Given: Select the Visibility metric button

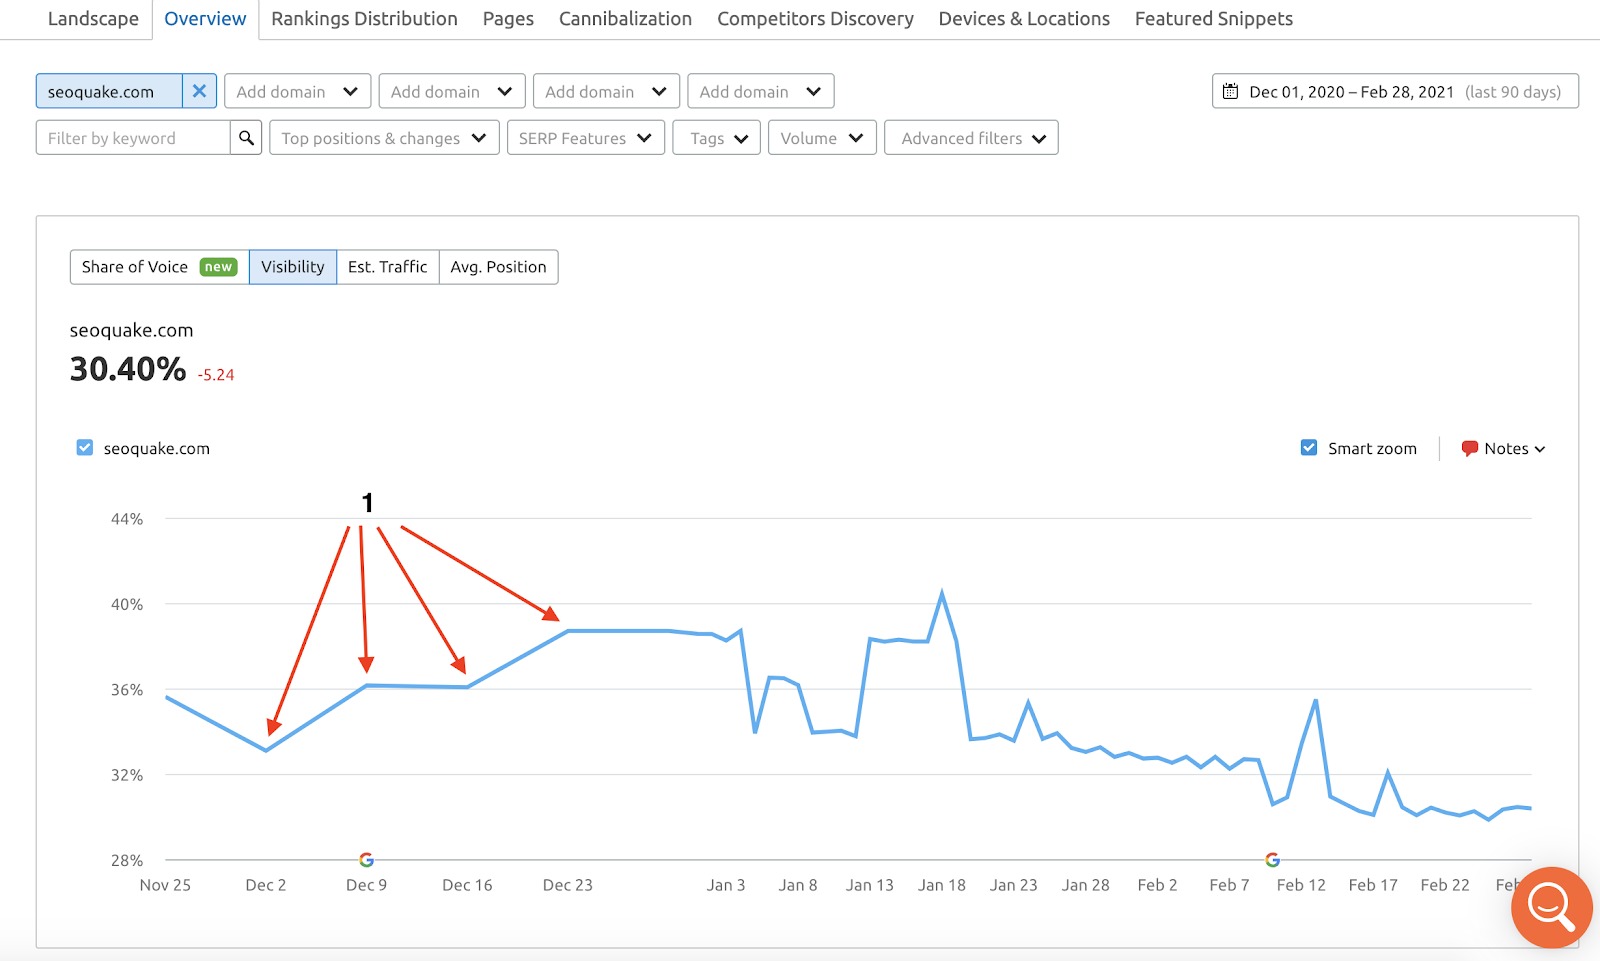Looking at the screenshot, I should pos(293,267).
